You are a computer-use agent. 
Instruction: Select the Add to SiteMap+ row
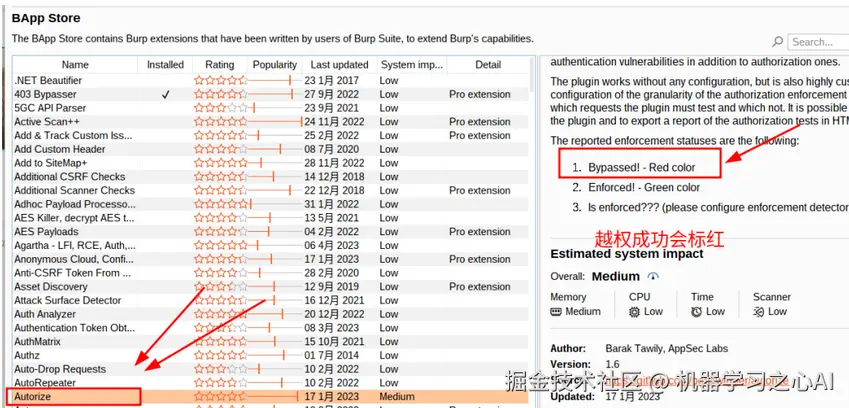tap(271, 163)
